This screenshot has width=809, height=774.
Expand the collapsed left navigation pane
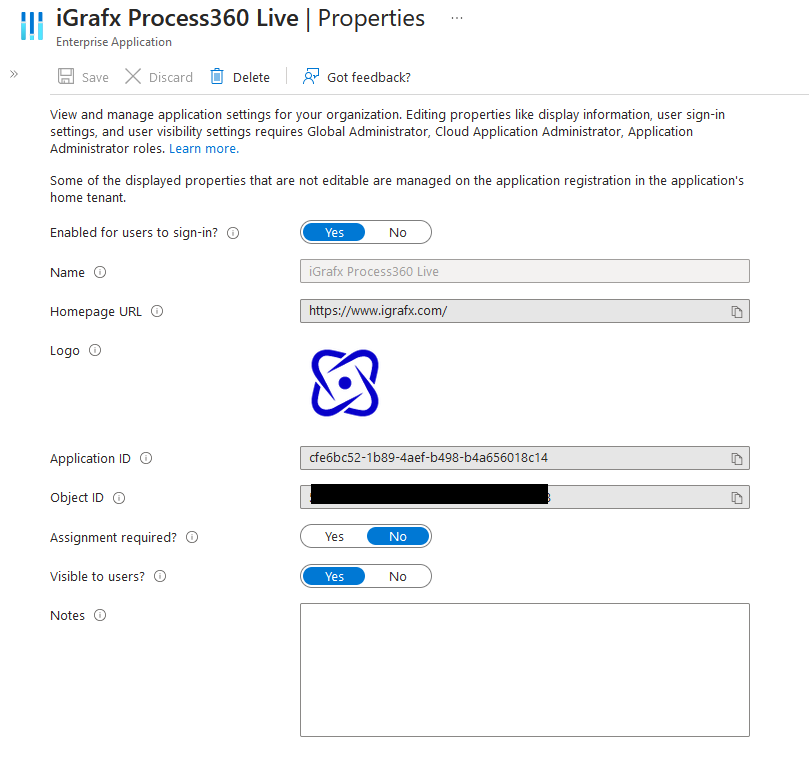[x=13, y=72]
